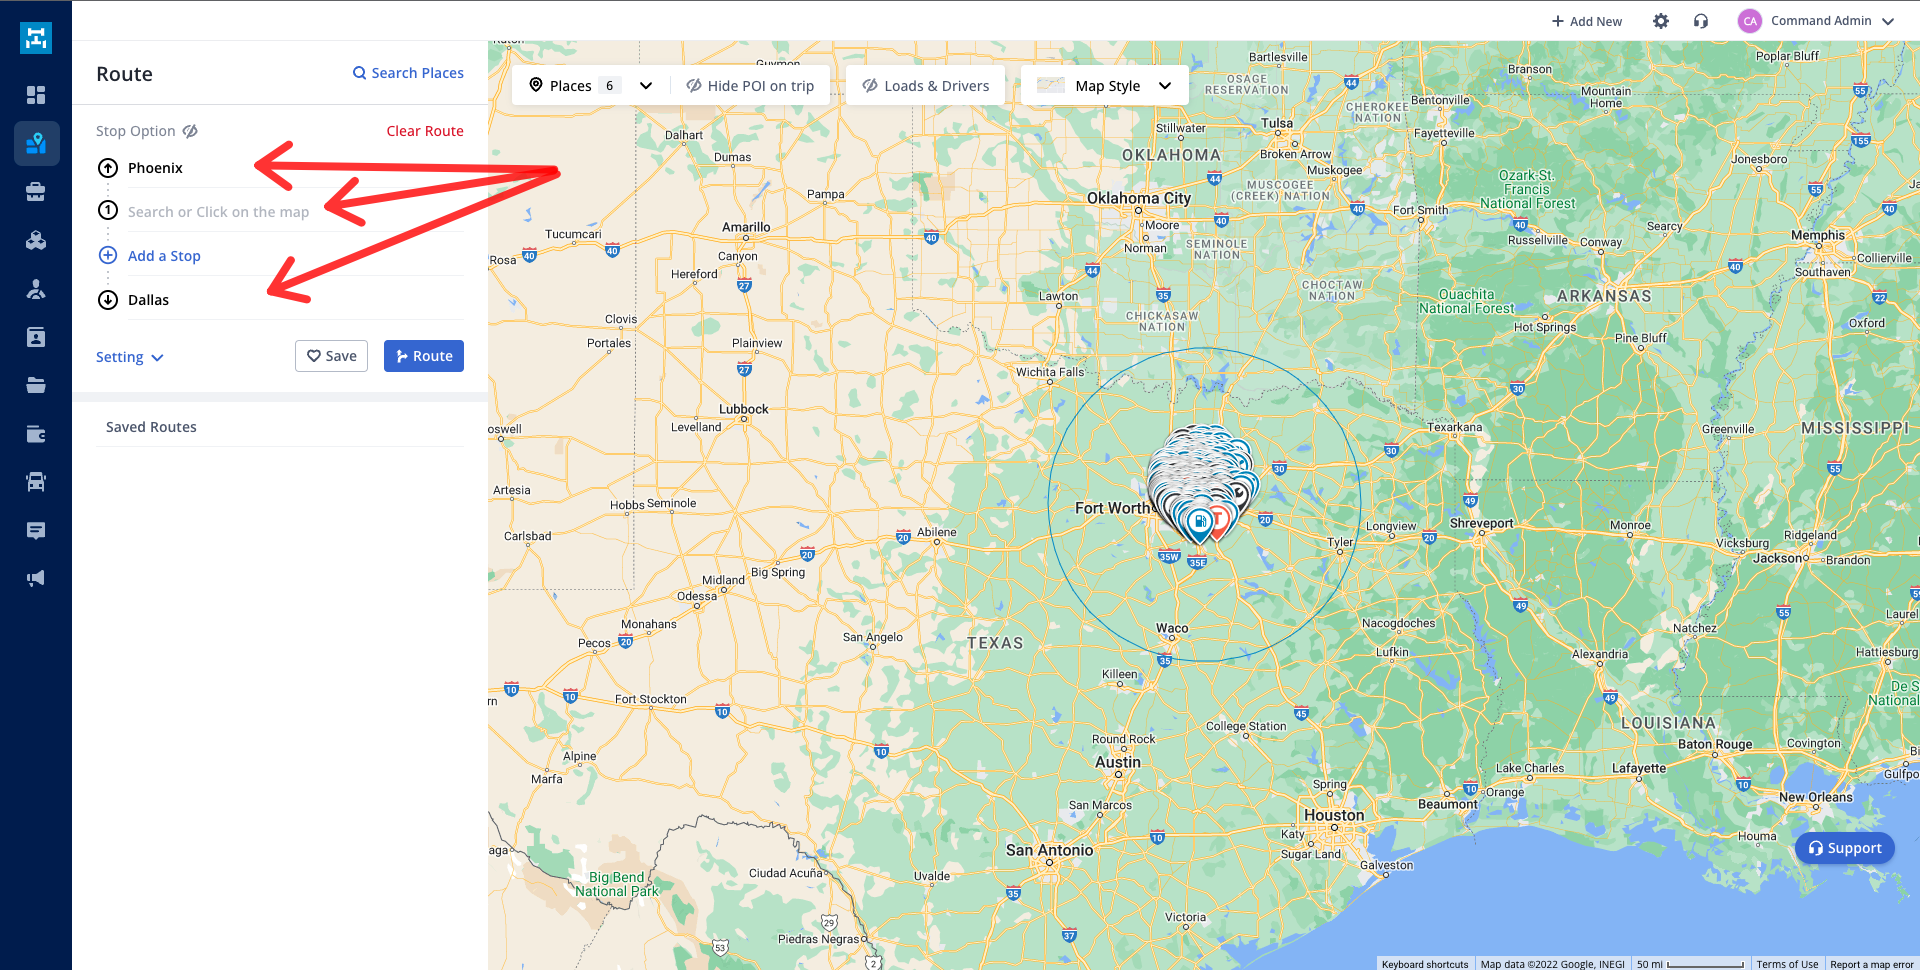Open the wallet icon in sidebar
Screen dimensions: 1920x970
point(36,434)
